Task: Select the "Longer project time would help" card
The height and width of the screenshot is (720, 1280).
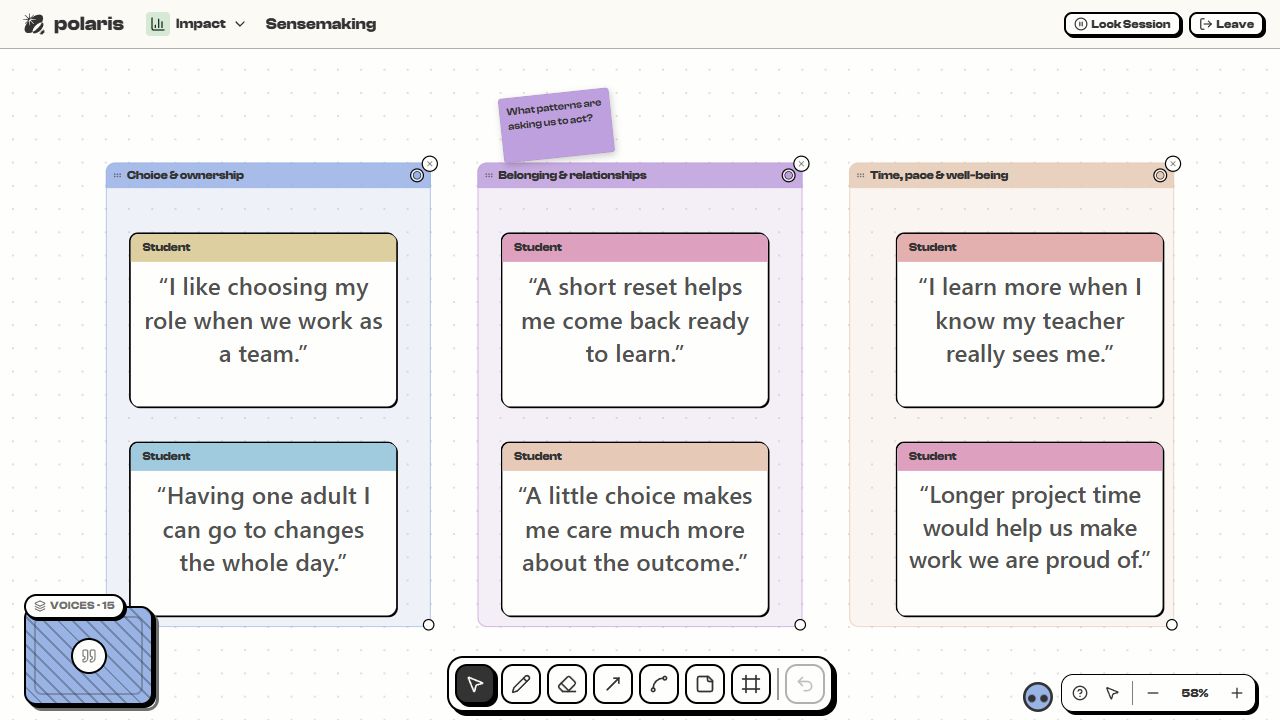Action: pos(1030,529)
